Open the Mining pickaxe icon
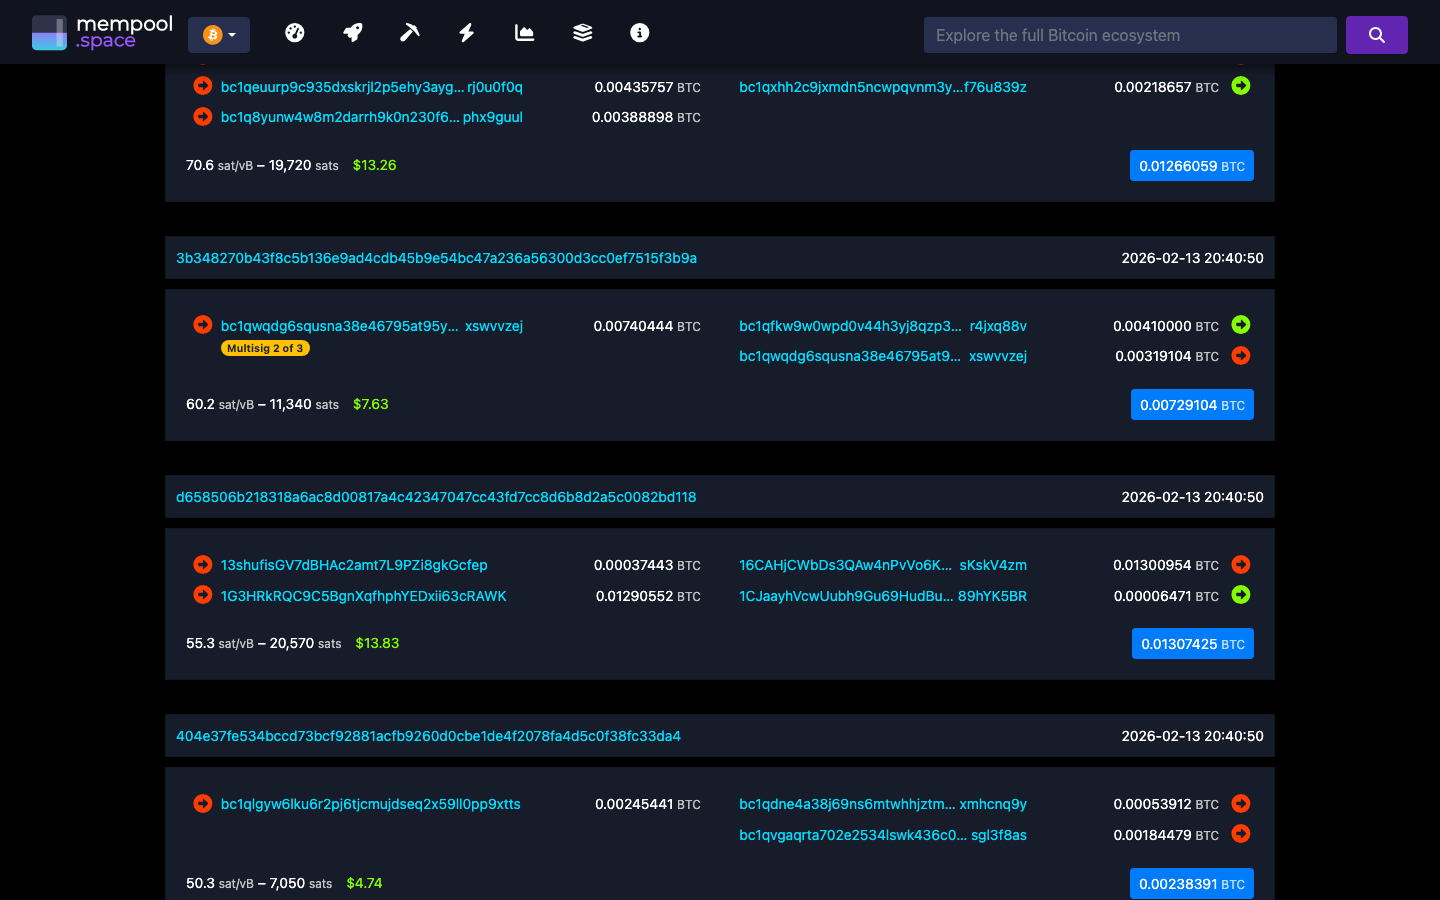This screenshot has height=900, width=1440. (x=409, y=32)
